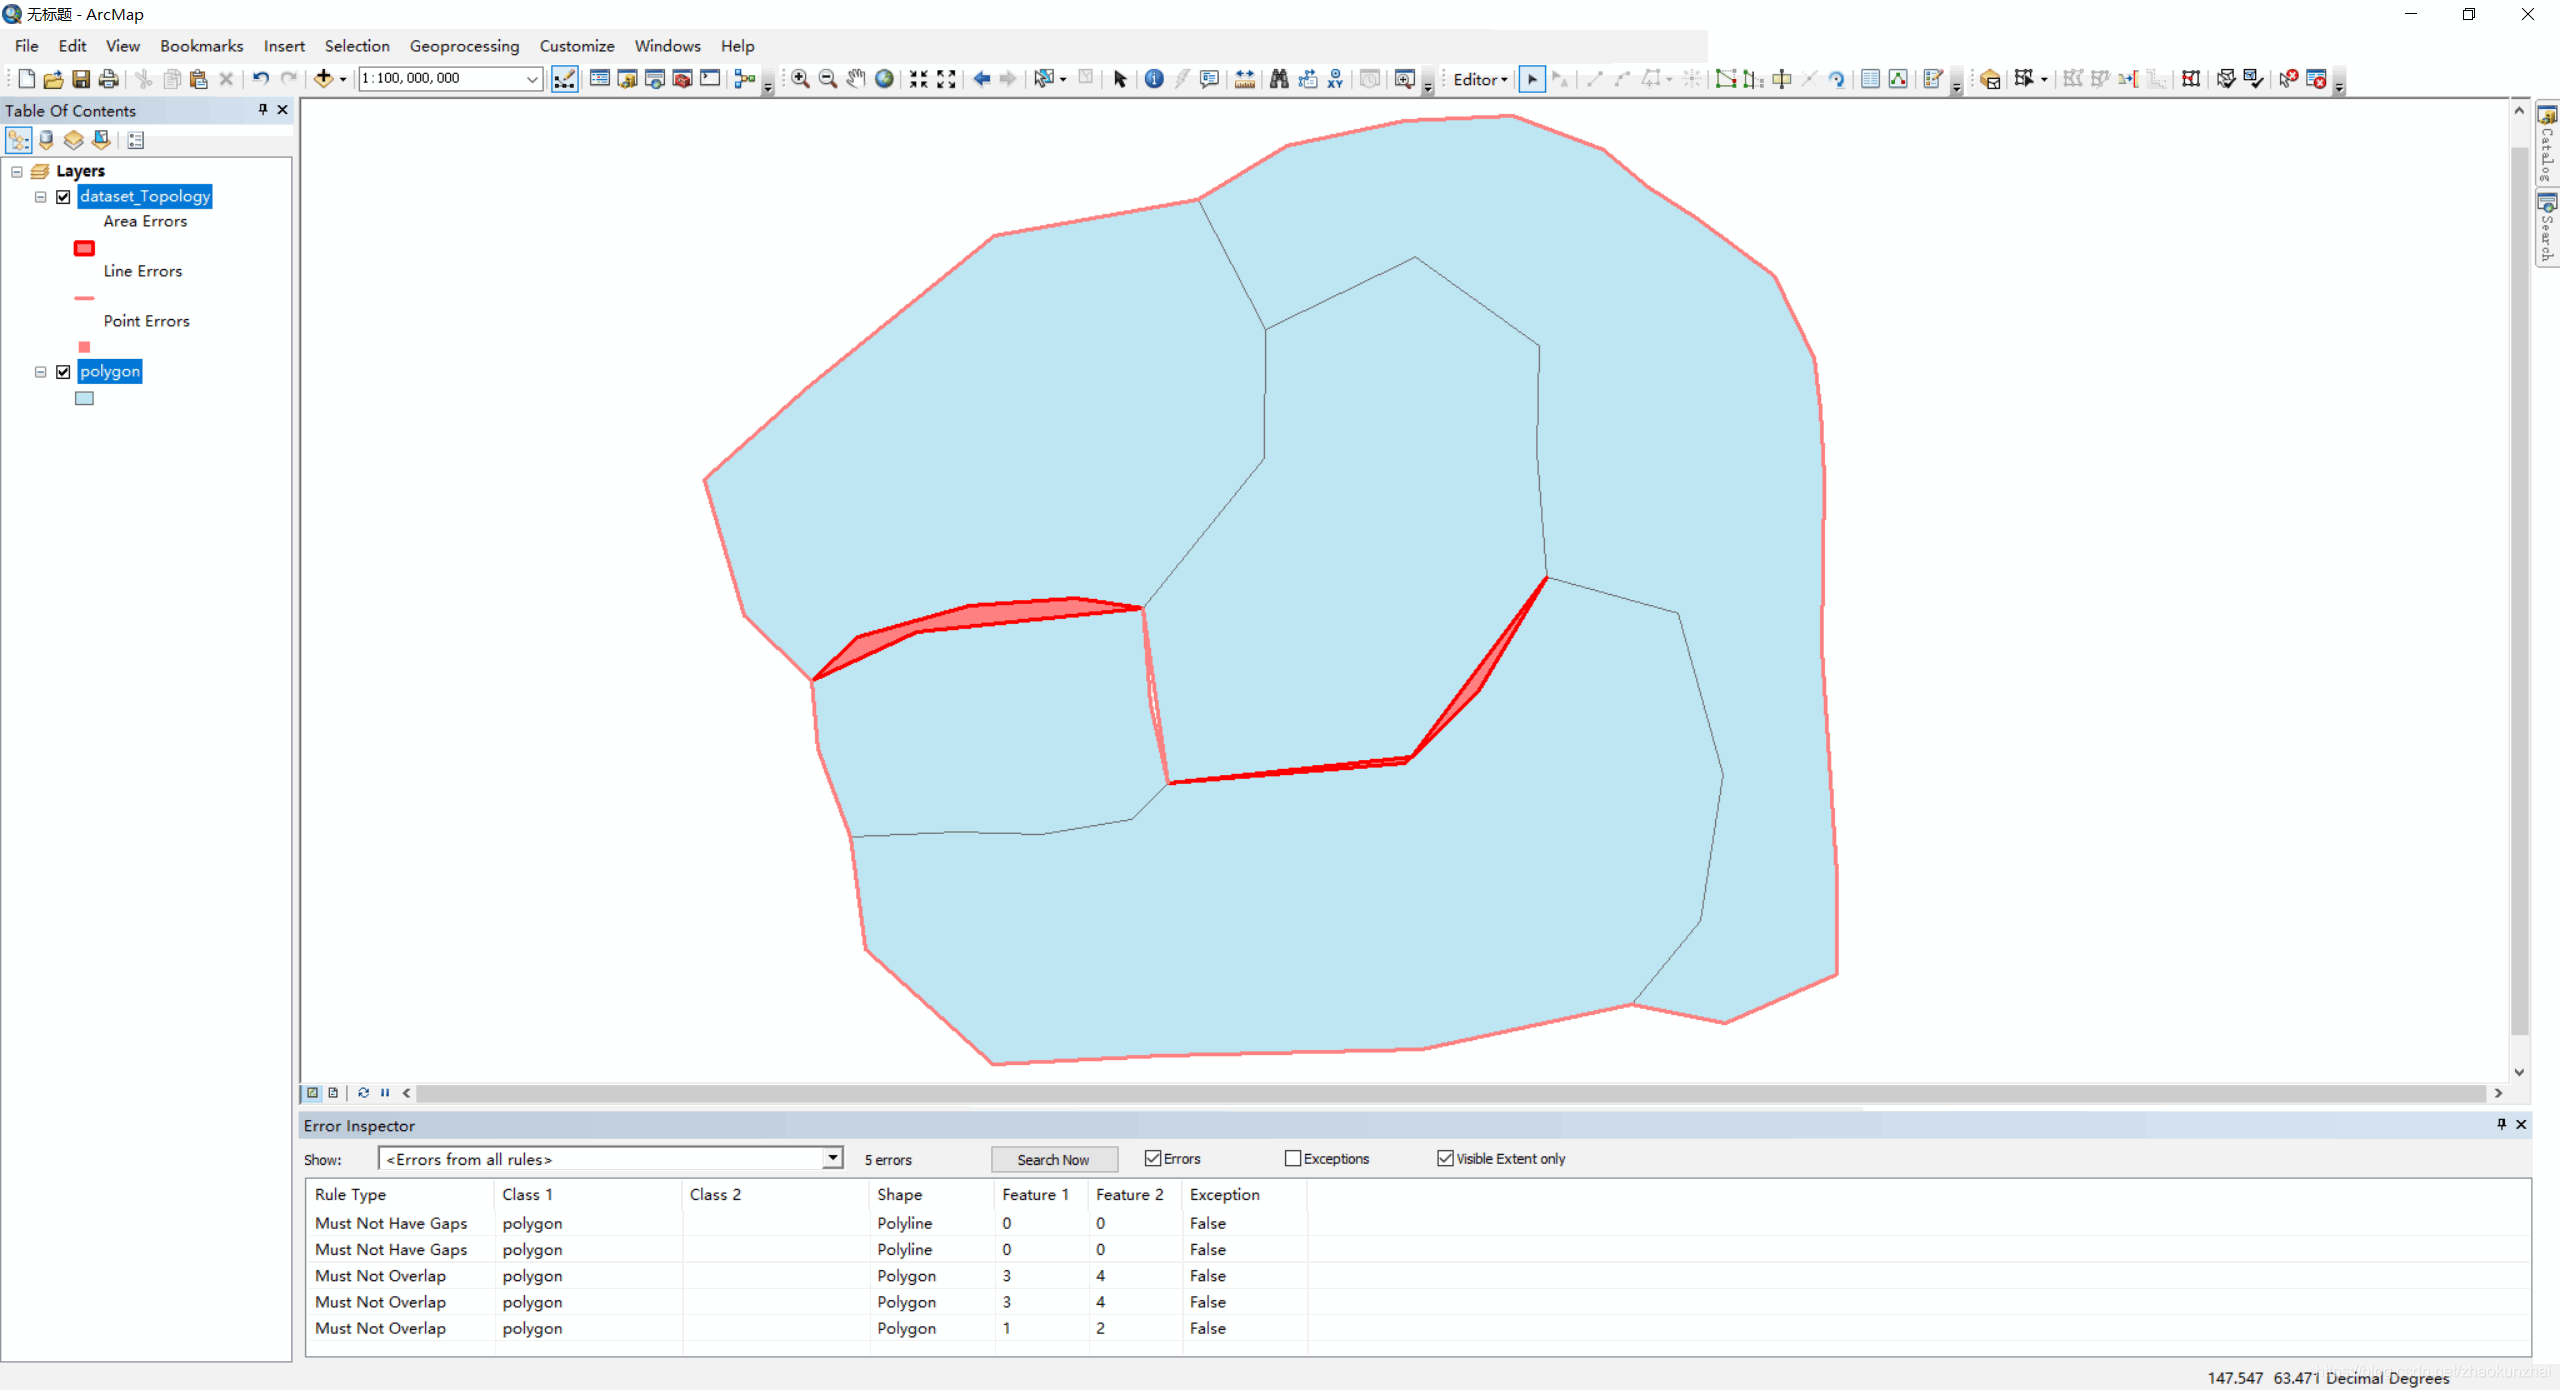Screen dimensions: 2560x1390
Task: Click the Find binoculars tool
Action: pos(1279,78)
